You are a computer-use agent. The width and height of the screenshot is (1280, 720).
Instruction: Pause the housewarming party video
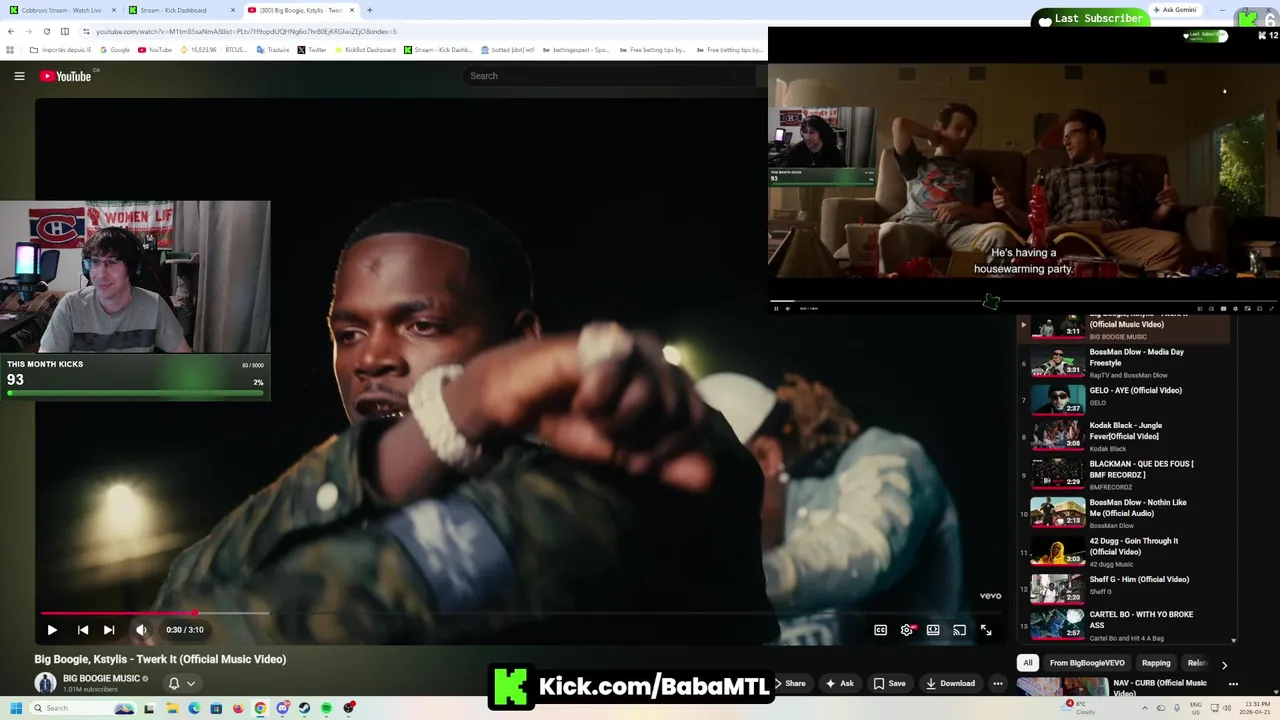pyautogui.click(x=776, y=308)
